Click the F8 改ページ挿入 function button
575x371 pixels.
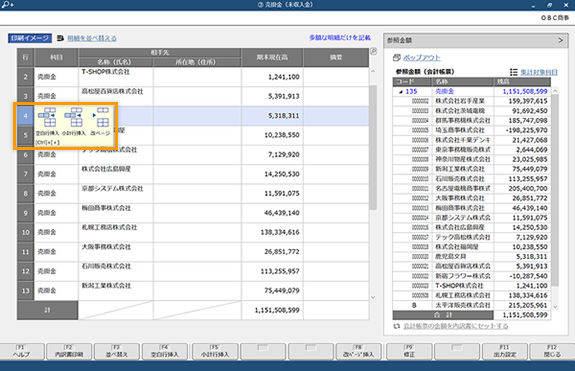click(359, 352)
